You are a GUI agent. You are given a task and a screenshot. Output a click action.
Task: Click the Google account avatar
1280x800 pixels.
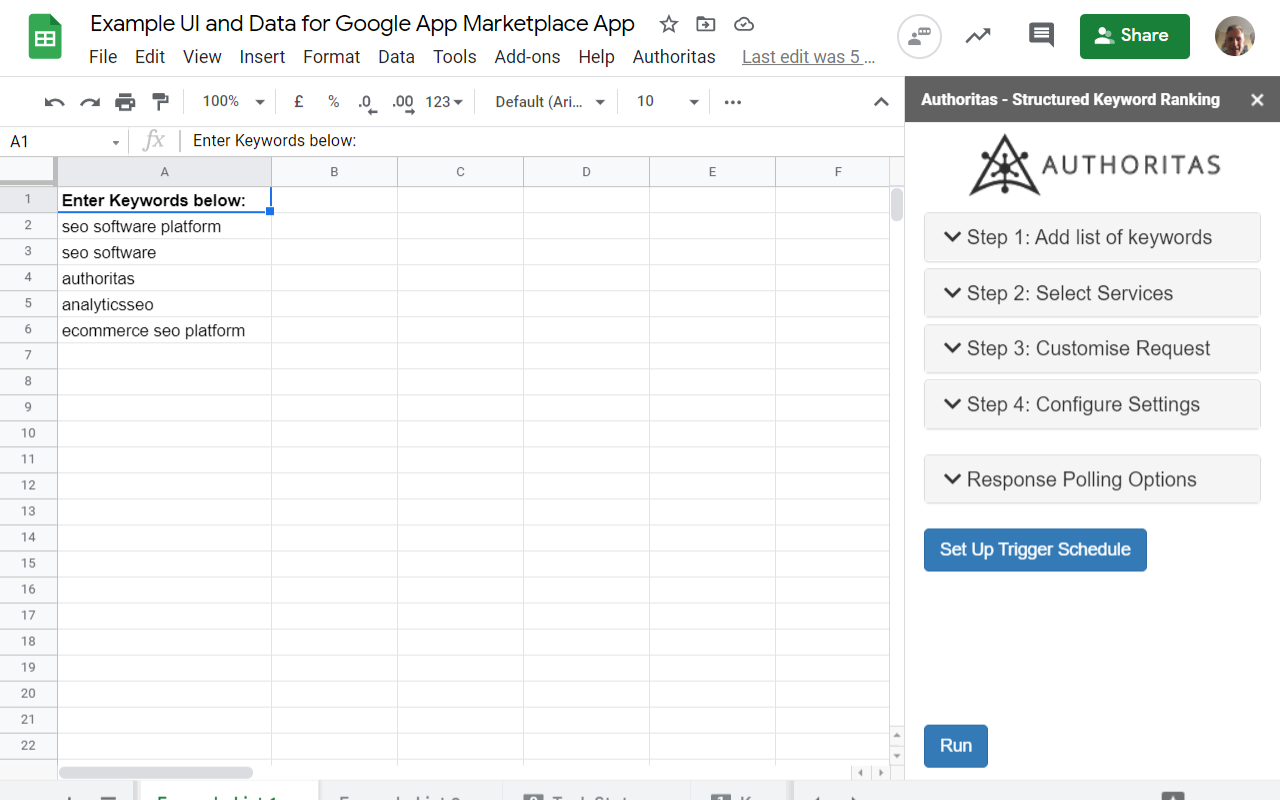tap(1235, 36)
